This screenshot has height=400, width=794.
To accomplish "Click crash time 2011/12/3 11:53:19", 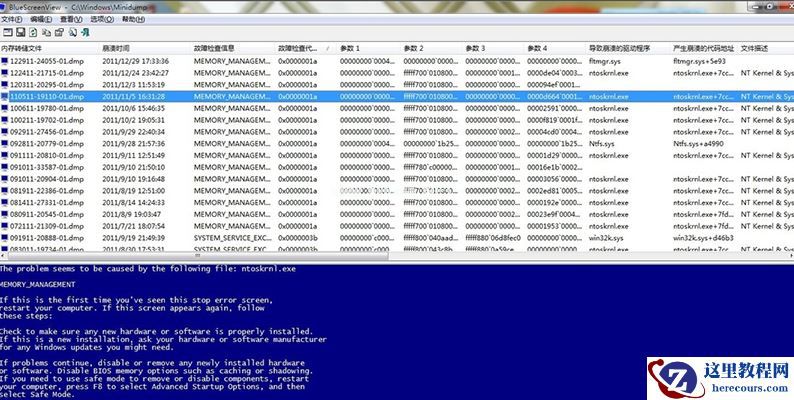I will click(133, 85).
